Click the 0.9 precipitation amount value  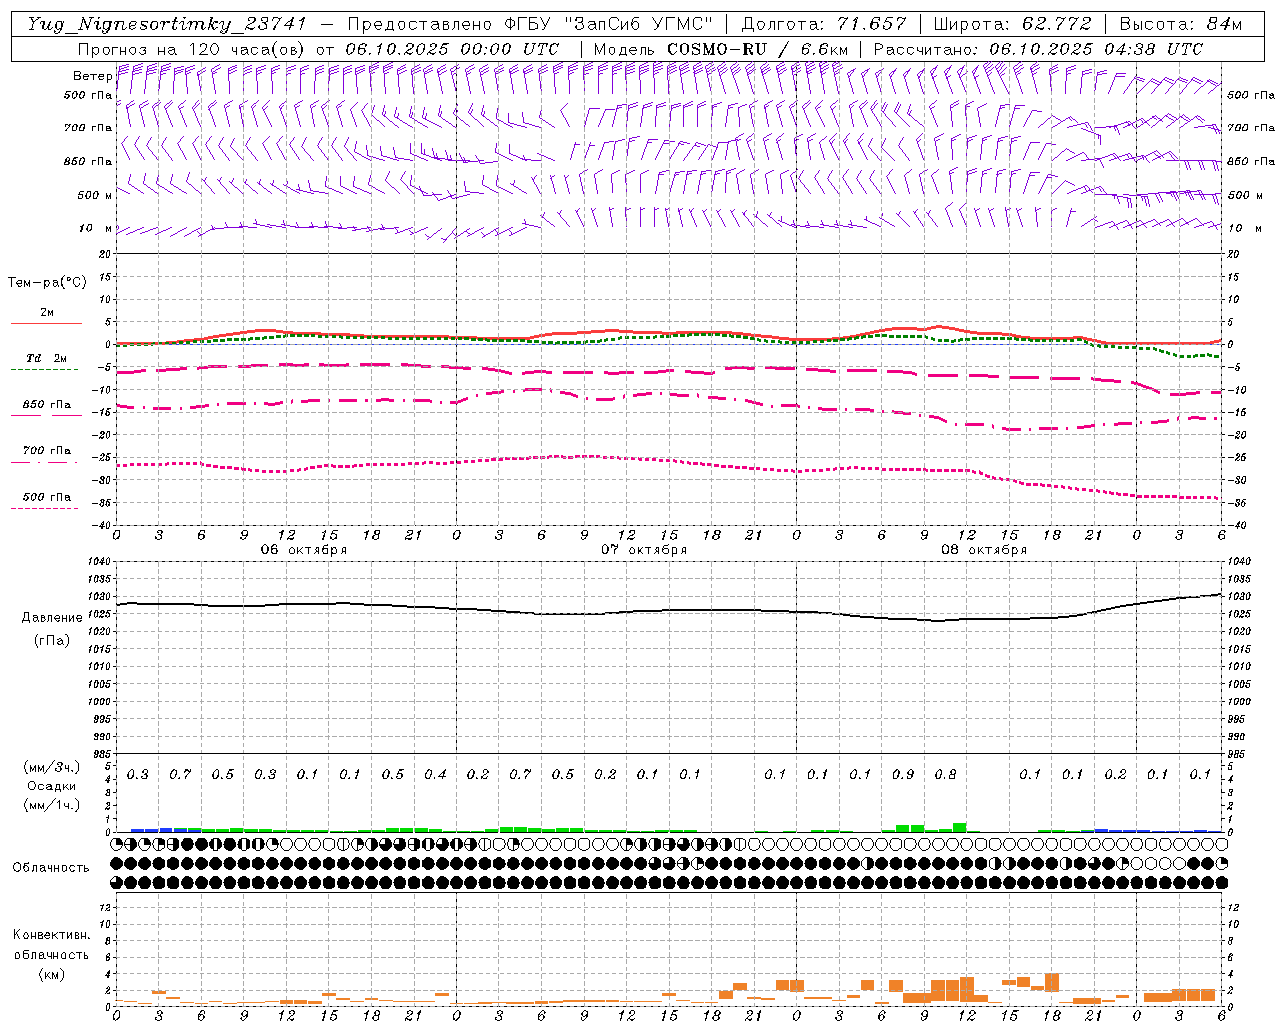pyautogui.click(x=903, y=775)
